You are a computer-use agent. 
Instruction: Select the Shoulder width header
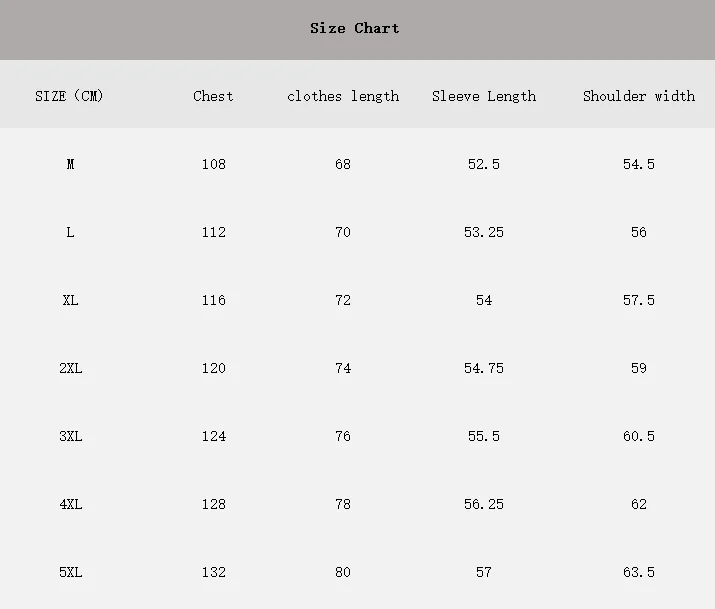point(639,96)
